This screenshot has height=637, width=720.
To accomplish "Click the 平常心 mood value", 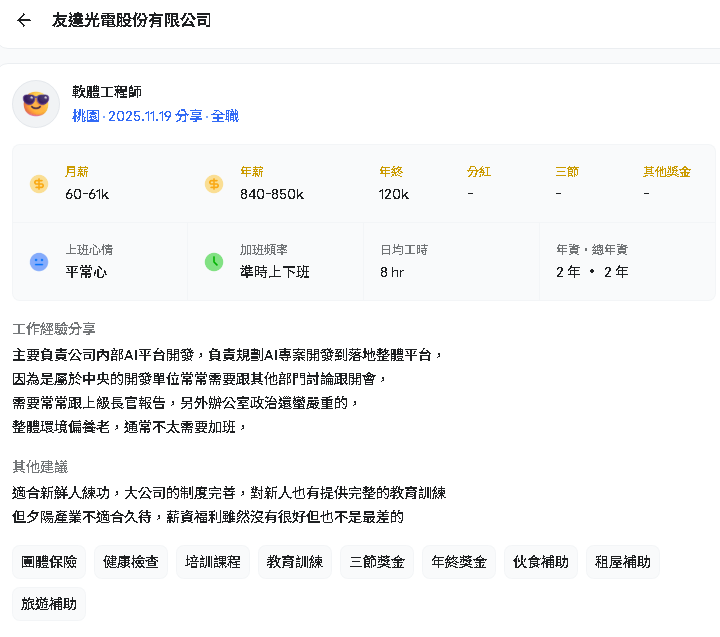I will [x=86, y=272].
